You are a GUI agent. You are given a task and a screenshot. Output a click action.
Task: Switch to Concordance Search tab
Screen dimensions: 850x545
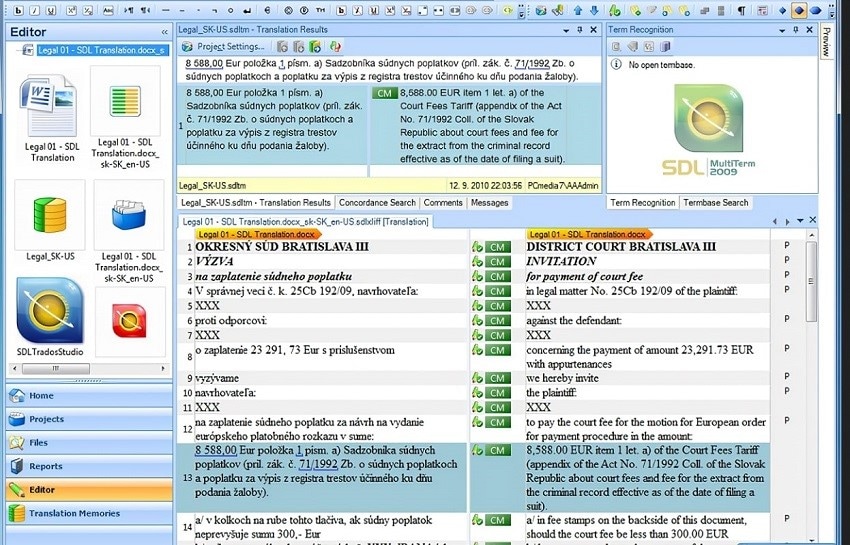tap(377, 203)
